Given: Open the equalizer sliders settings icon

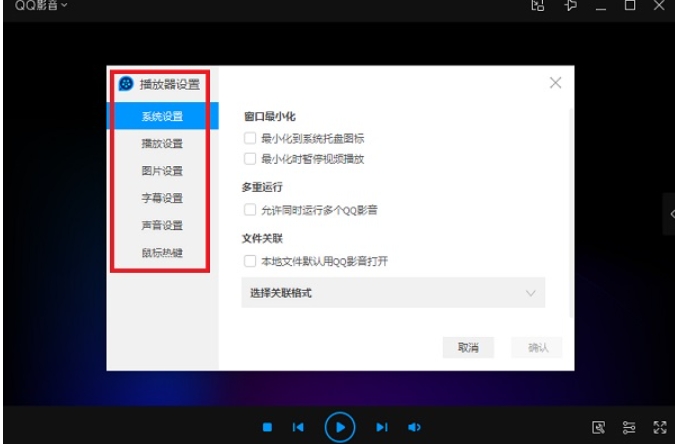Looking at the screenshot, I should tap(629, 427).
